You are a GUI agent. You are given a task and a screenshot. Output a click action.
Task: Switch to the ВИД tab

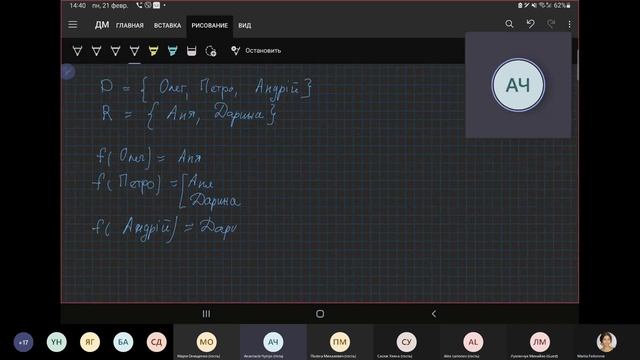click(244, 25)
